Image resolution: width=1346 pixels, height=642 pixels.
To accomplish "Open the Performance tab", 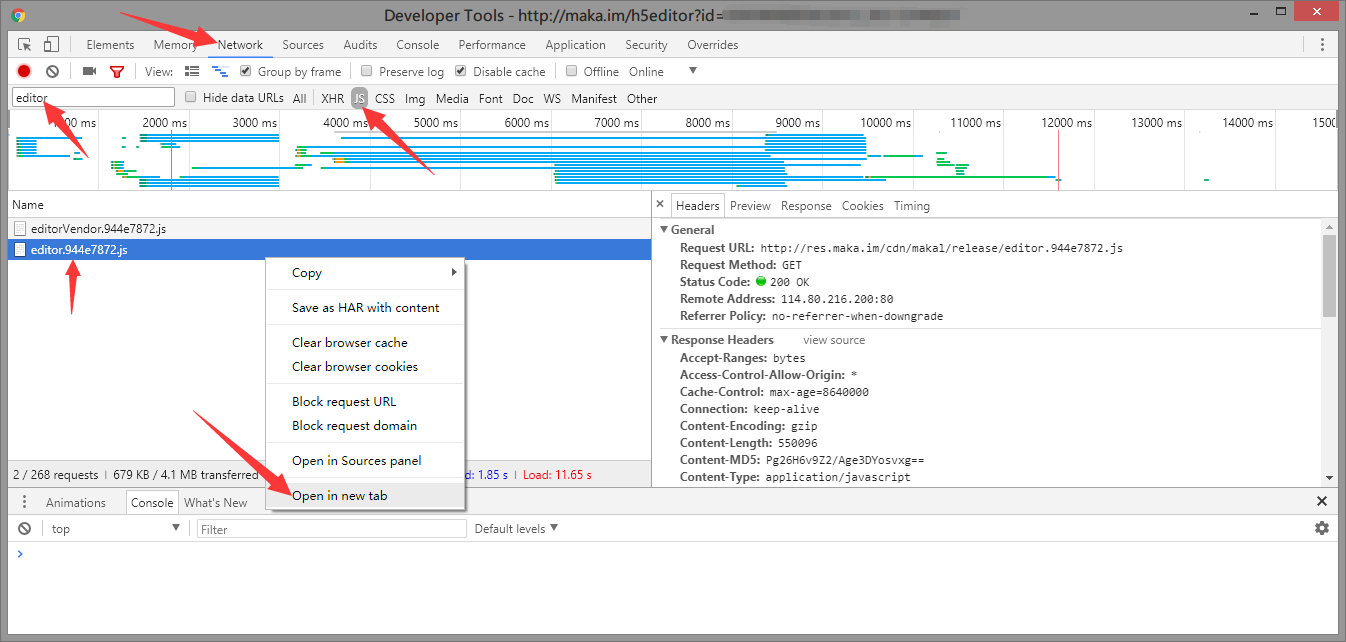I will pyautogui.click(x=492, y=44).
